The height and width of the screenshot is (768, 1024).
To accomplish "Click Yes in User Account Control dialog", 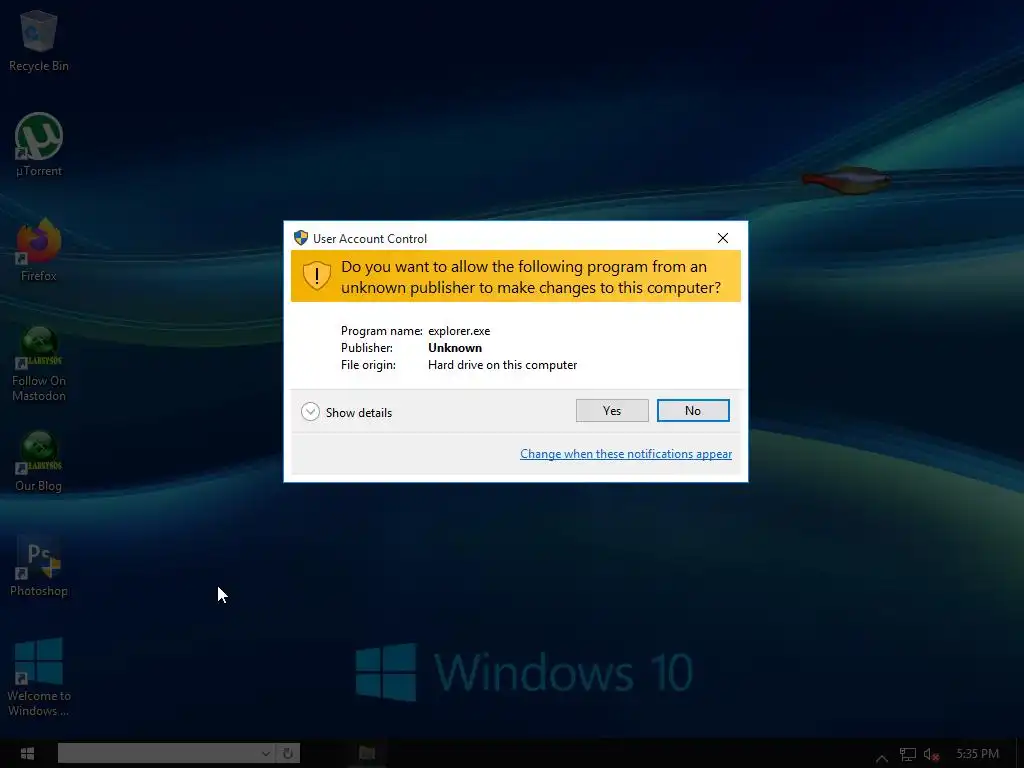I will [x=612, y=411].
